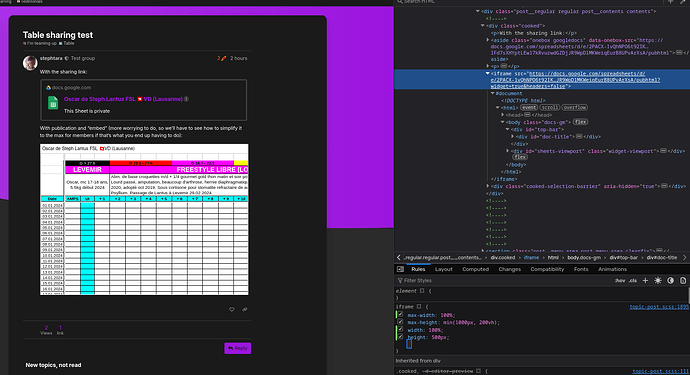Expand the div id doc-title node
Viewport: 690px width, 375px height.
pos(512,136)
